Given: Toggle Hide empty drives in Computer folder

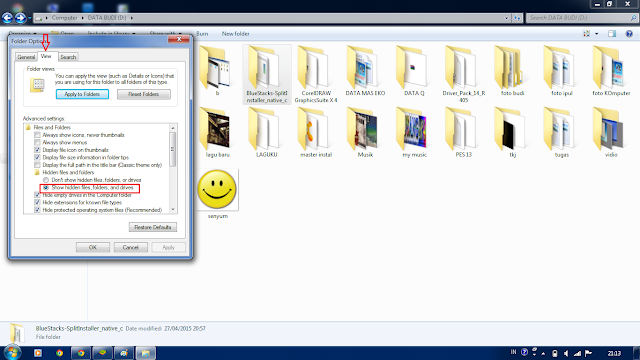Looking at the screenshot, I should [x=38, y=195].
